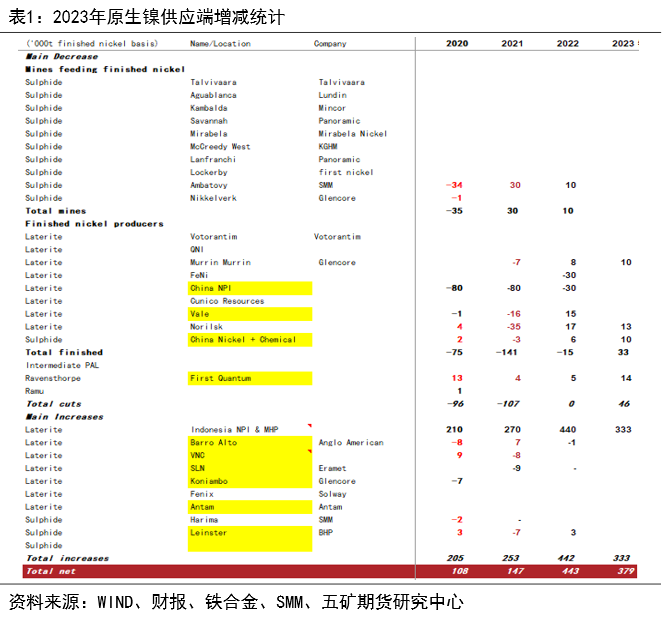Select the highlighted 'Barro Alto' cell
This screenshot has height=626, width=665.
[x=250, y=442]
